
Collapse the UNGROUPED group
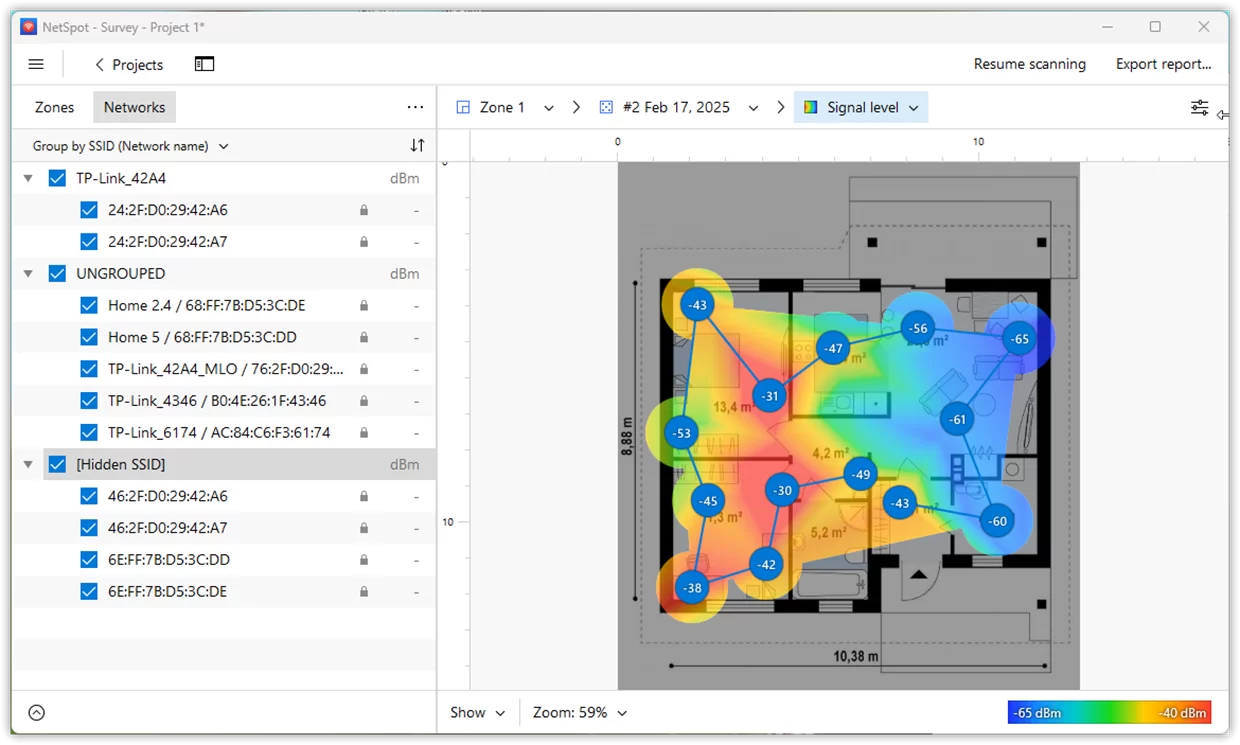(x=28, y=273)
